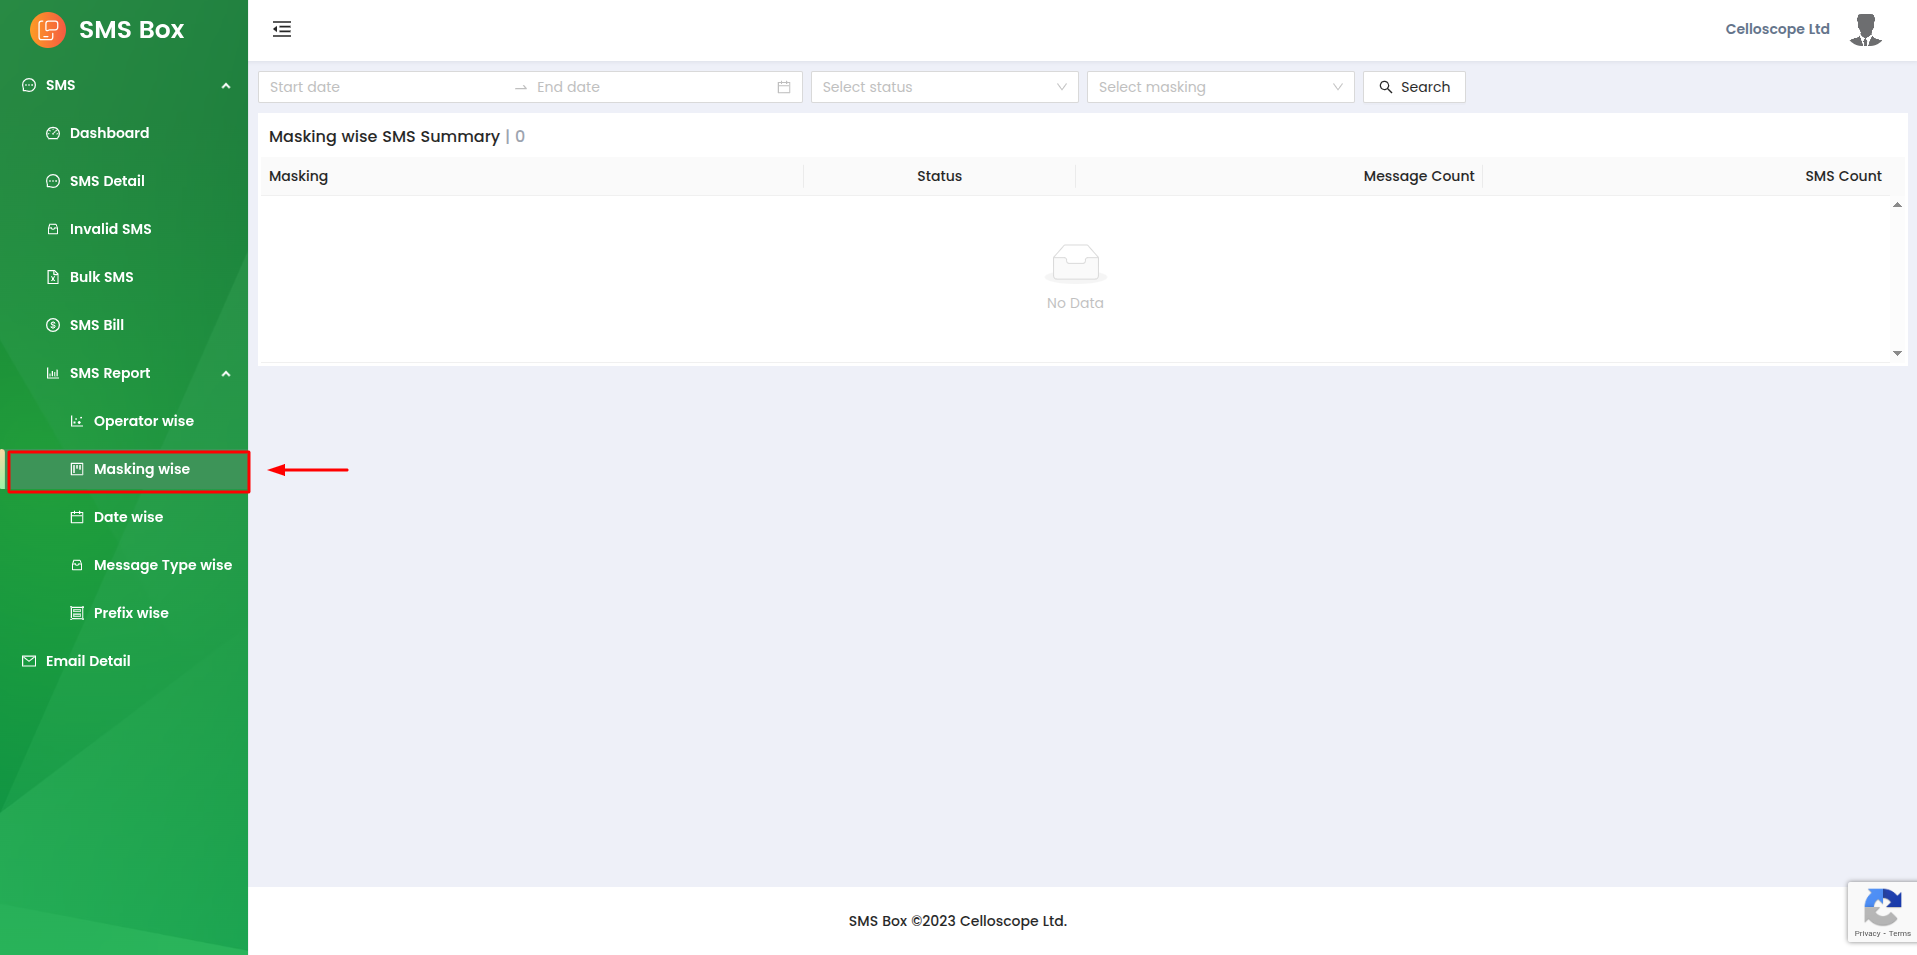Screen dimensions: 1917x955
Task: Click the SMS Box logo icon
Action: [x=47, y=30]
